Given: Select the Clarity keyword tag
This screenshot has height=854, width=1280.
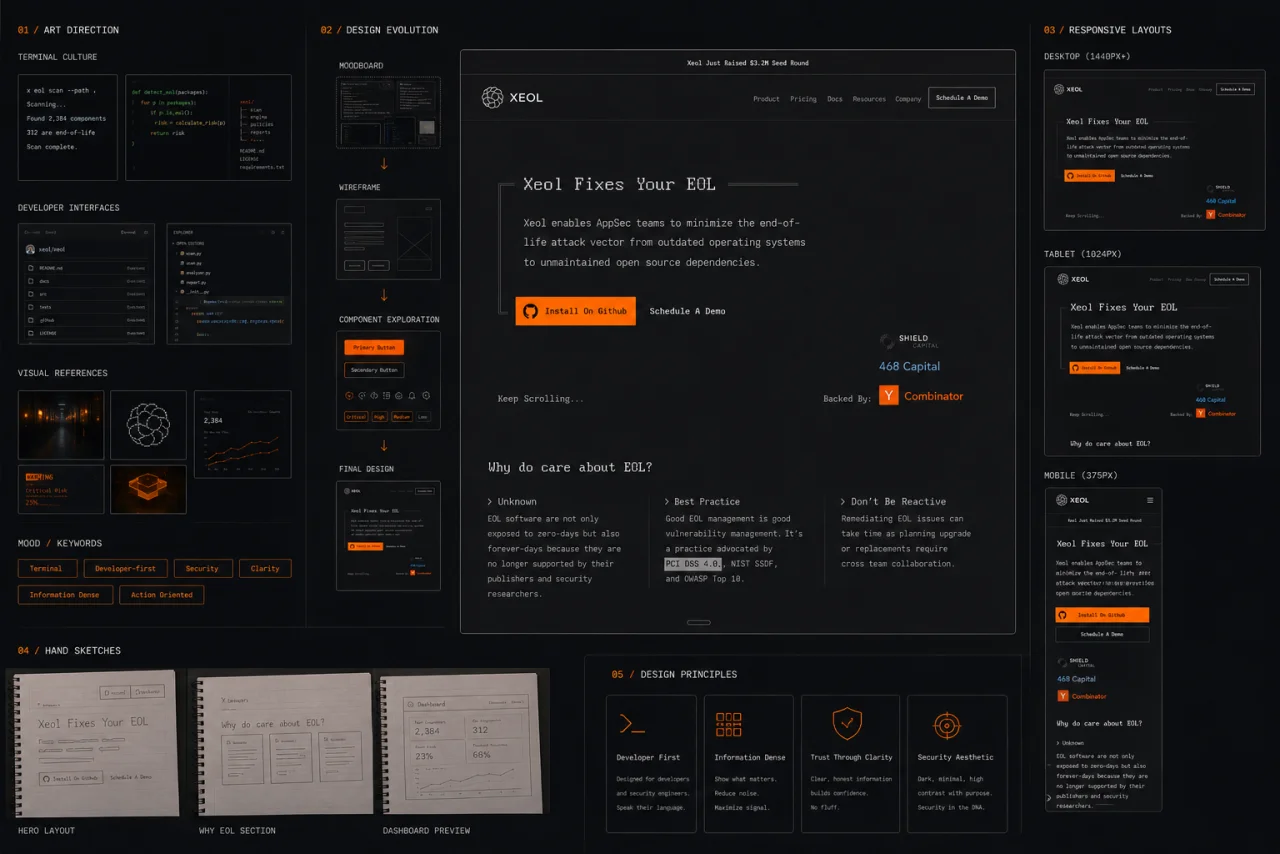Looking at the screenshot, I should click(x=265, y=568).
